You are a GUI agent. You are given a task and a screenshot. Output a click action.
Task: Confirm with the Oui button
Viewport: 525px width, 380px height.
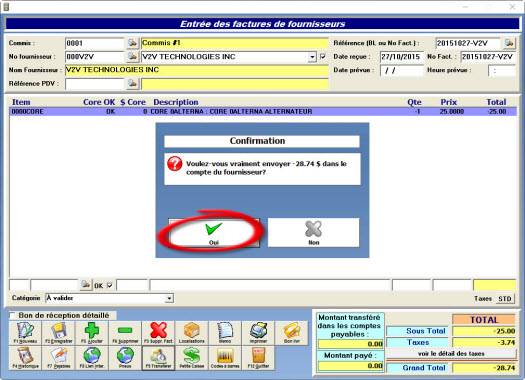pos(214,233)
